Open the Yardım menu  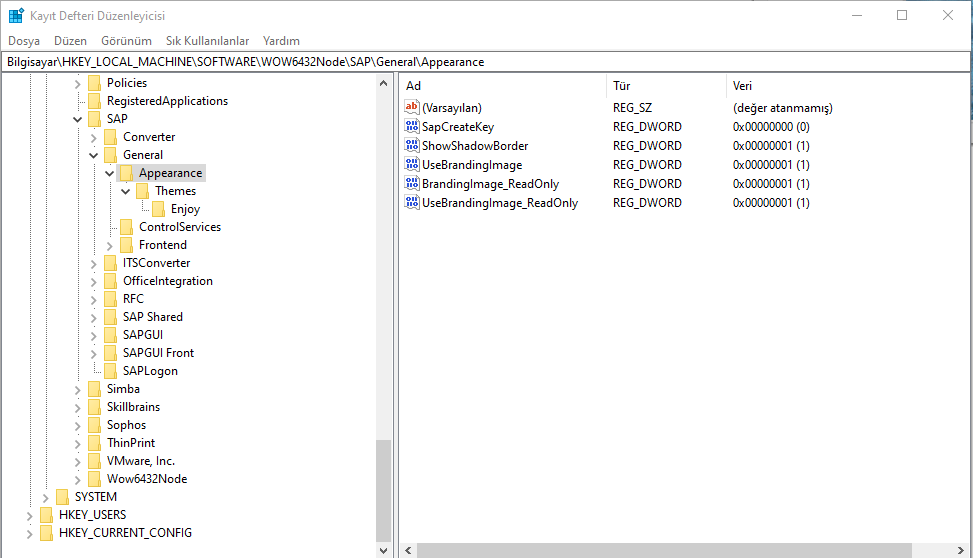[x=281, y=41]
